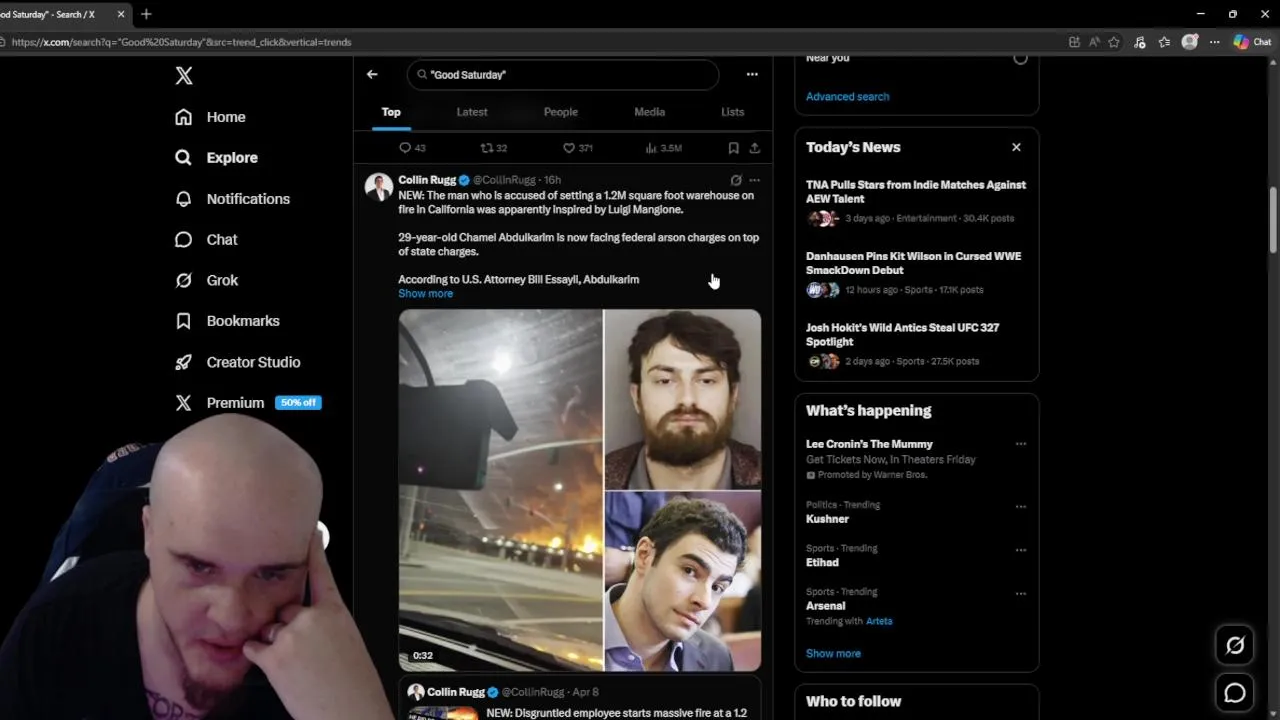Open Collin Rugg's profile avatar
This screenshot has width=1280, height=720.
(379, 187)
